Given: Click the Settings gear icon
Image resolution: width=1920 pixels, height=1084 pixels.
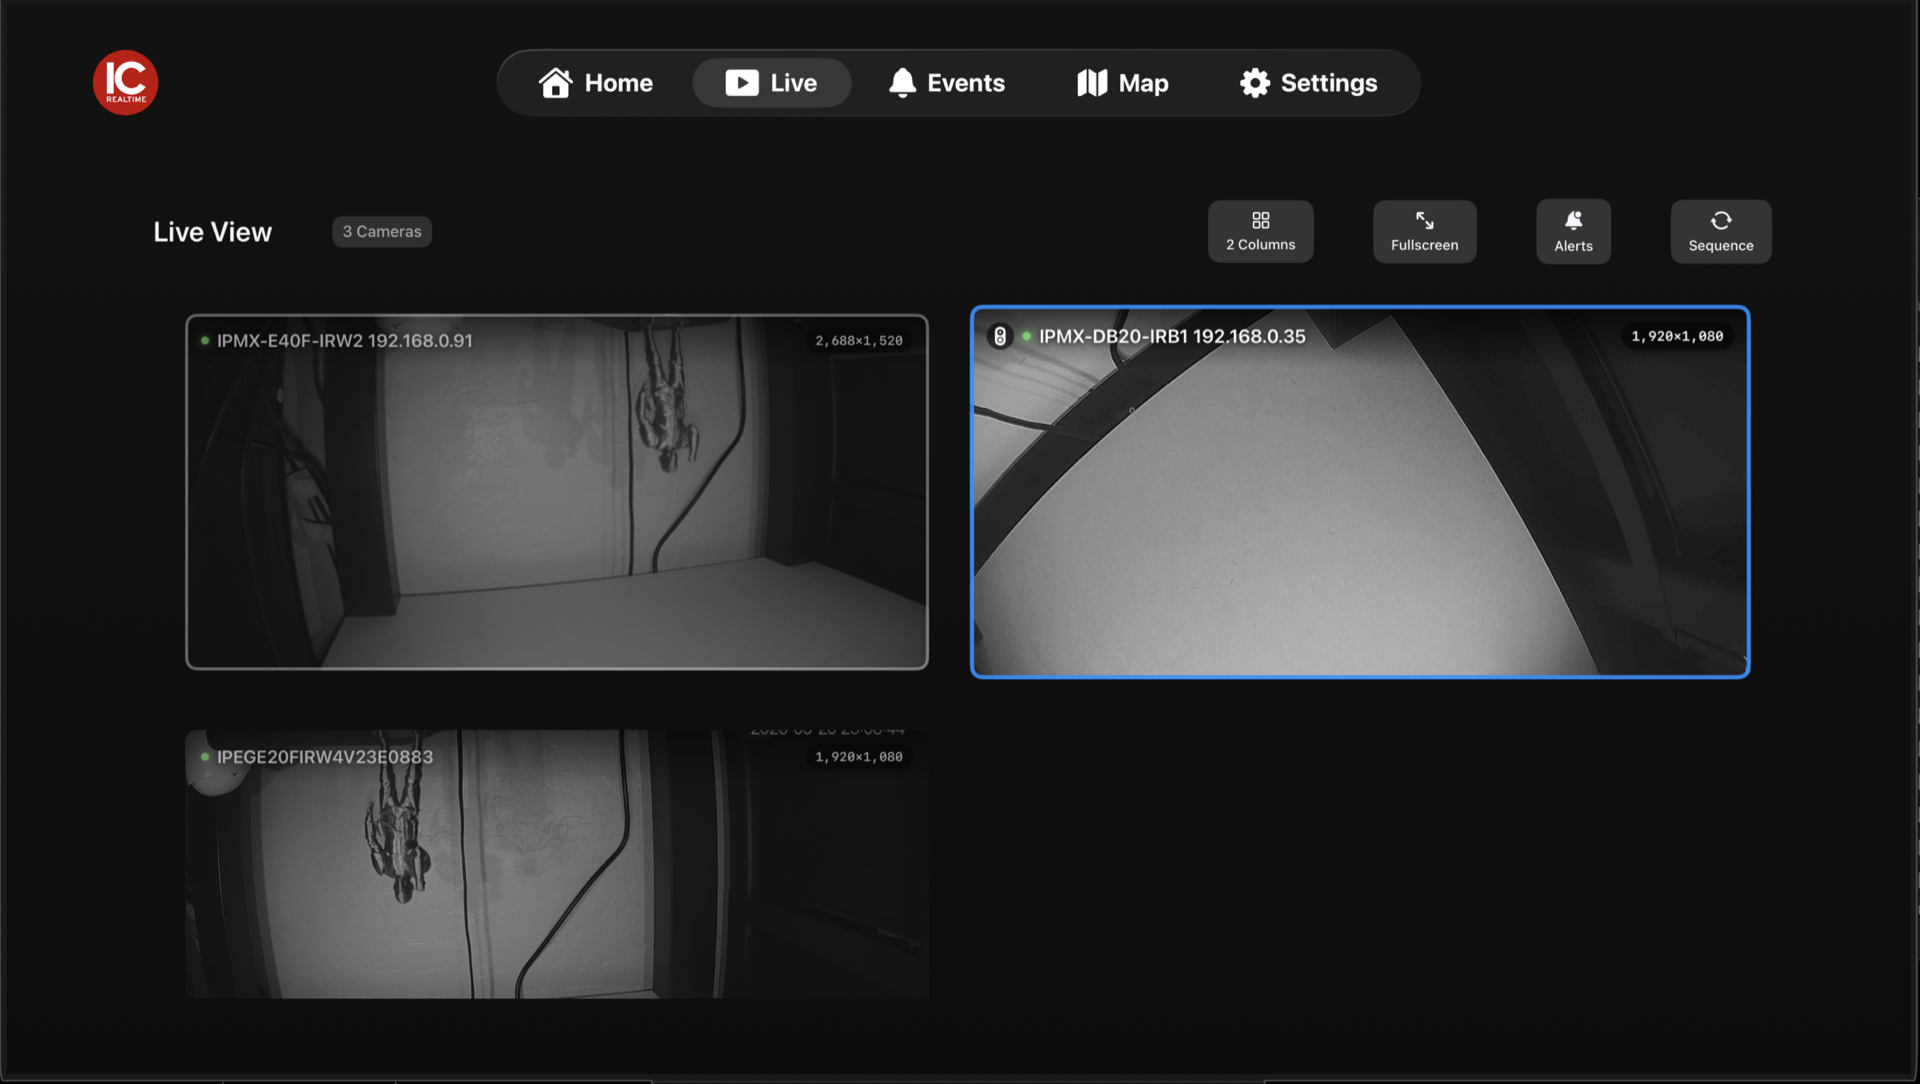Looking at the screenshot, I should click(1255, 83).
